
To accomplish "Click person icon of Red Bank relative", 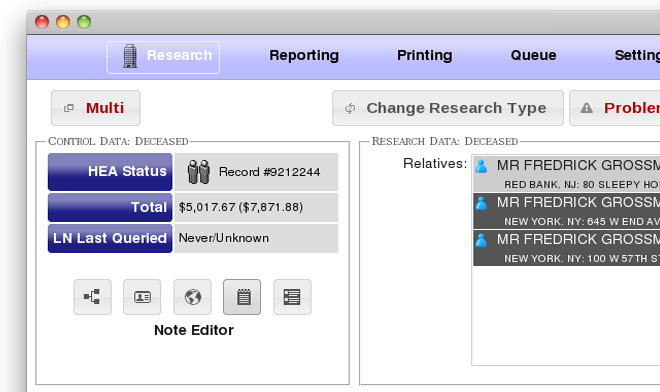I will (482, 167).
